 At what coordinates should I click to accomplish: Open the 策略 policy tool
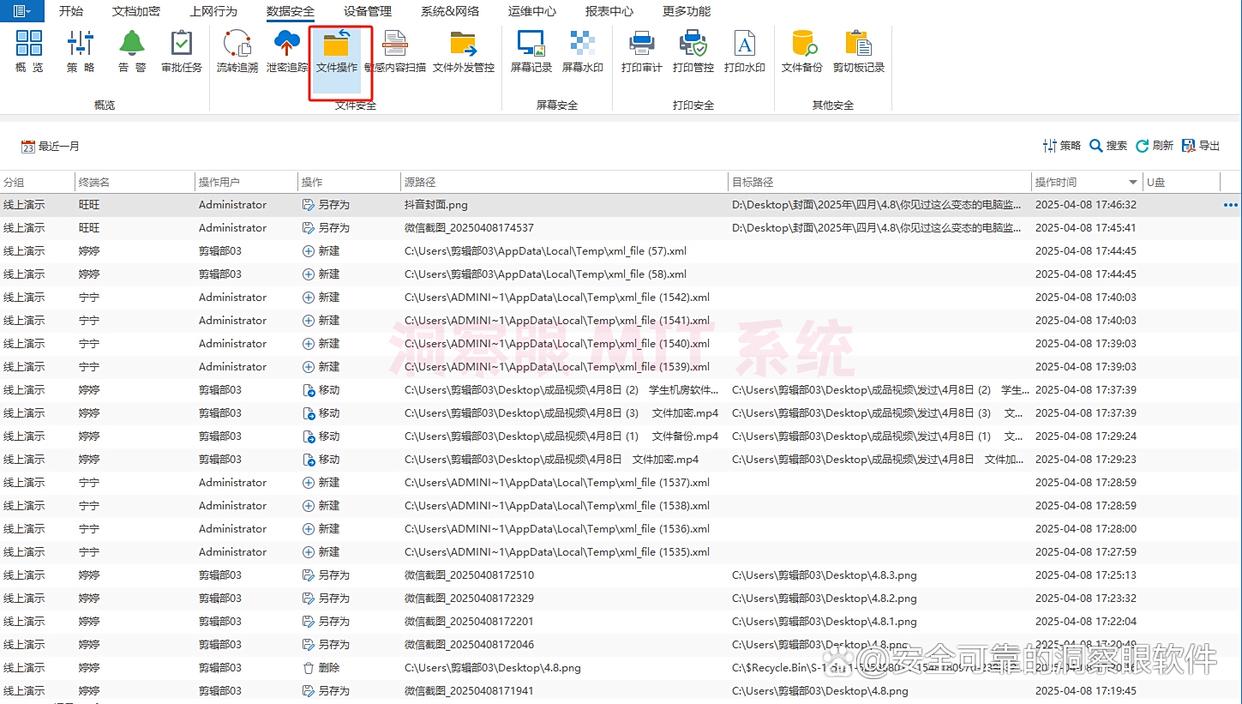coord(81,50)
